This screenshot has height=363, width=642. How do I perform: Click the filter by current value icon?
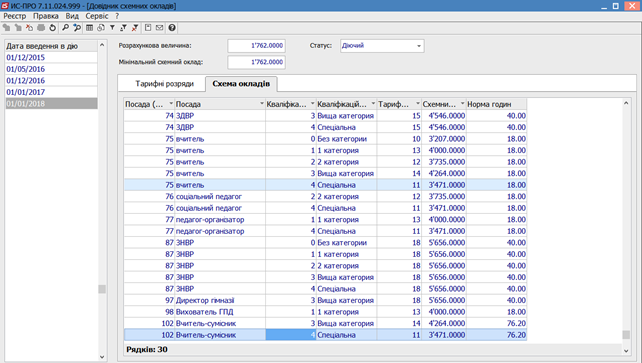pos(124,28)
